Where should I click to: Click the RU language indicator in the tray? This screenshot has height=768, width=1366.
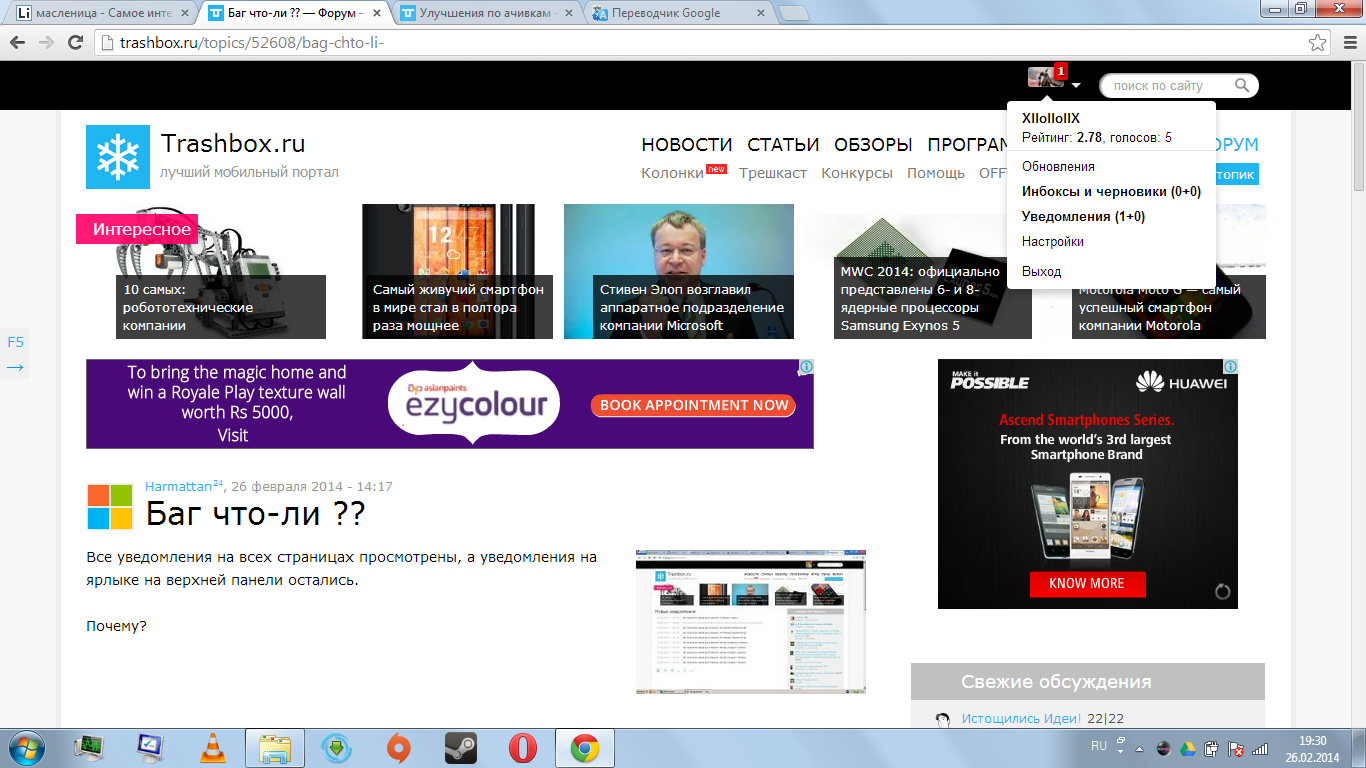click(x=1099, y=746)
